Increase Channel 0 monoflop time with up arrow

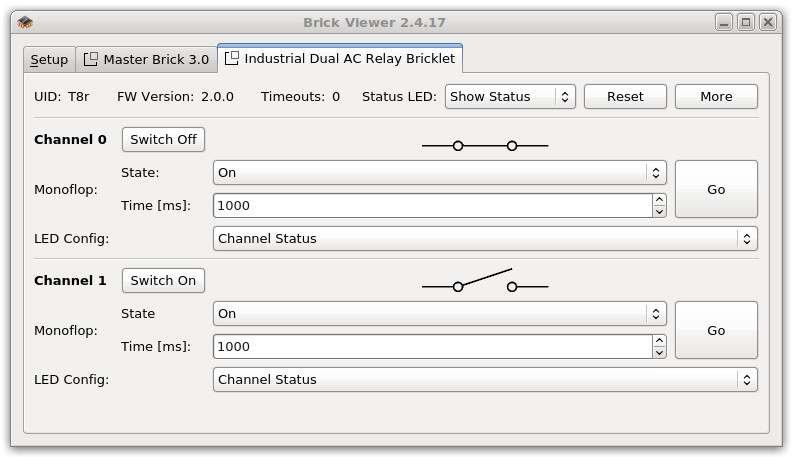pyautogui.click(x=659, y=200)
